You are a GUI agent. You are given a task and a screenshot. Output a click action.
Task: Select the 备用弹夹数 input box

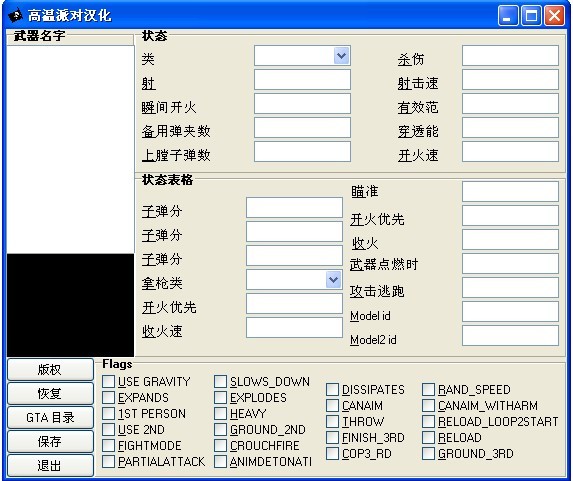302,128
